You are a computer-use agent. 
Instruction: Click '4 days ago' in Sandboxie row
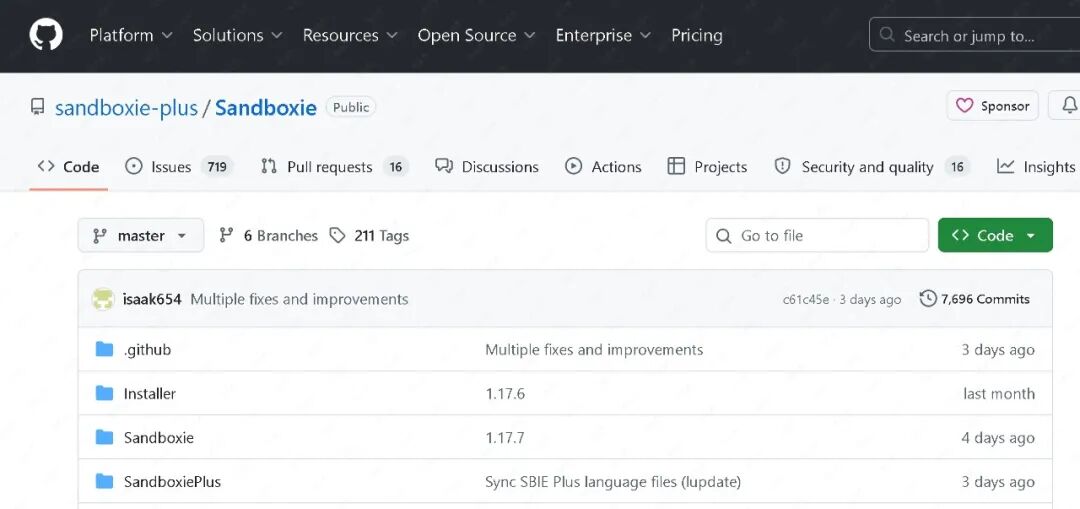(998, 438)
